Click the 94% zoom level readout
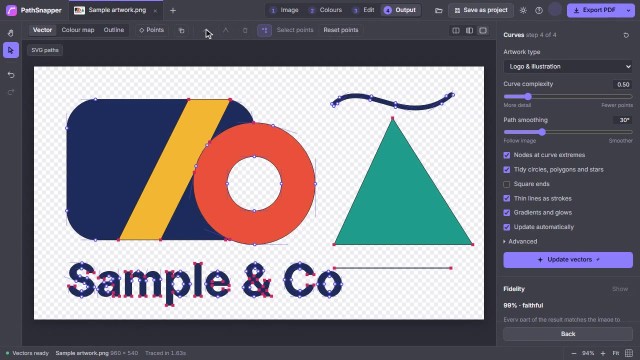Image resolution: width=640 pixels, height=360 pixels. (x=588, y=353)
